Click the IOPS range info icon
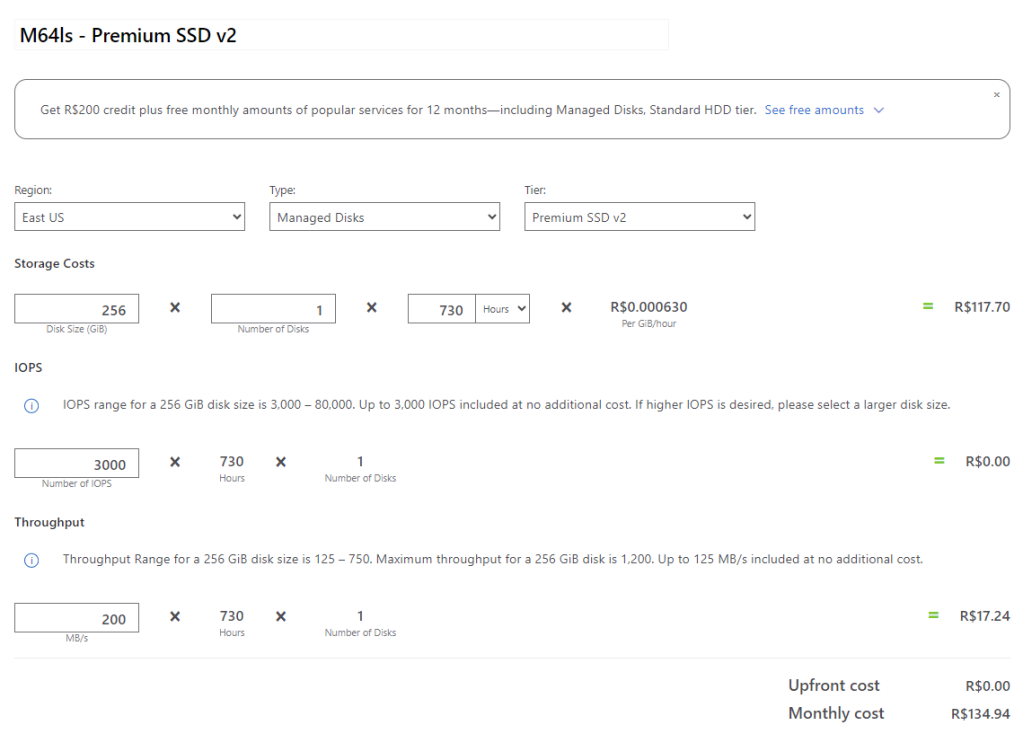The image size is (1023, 734). click(31, 406)
